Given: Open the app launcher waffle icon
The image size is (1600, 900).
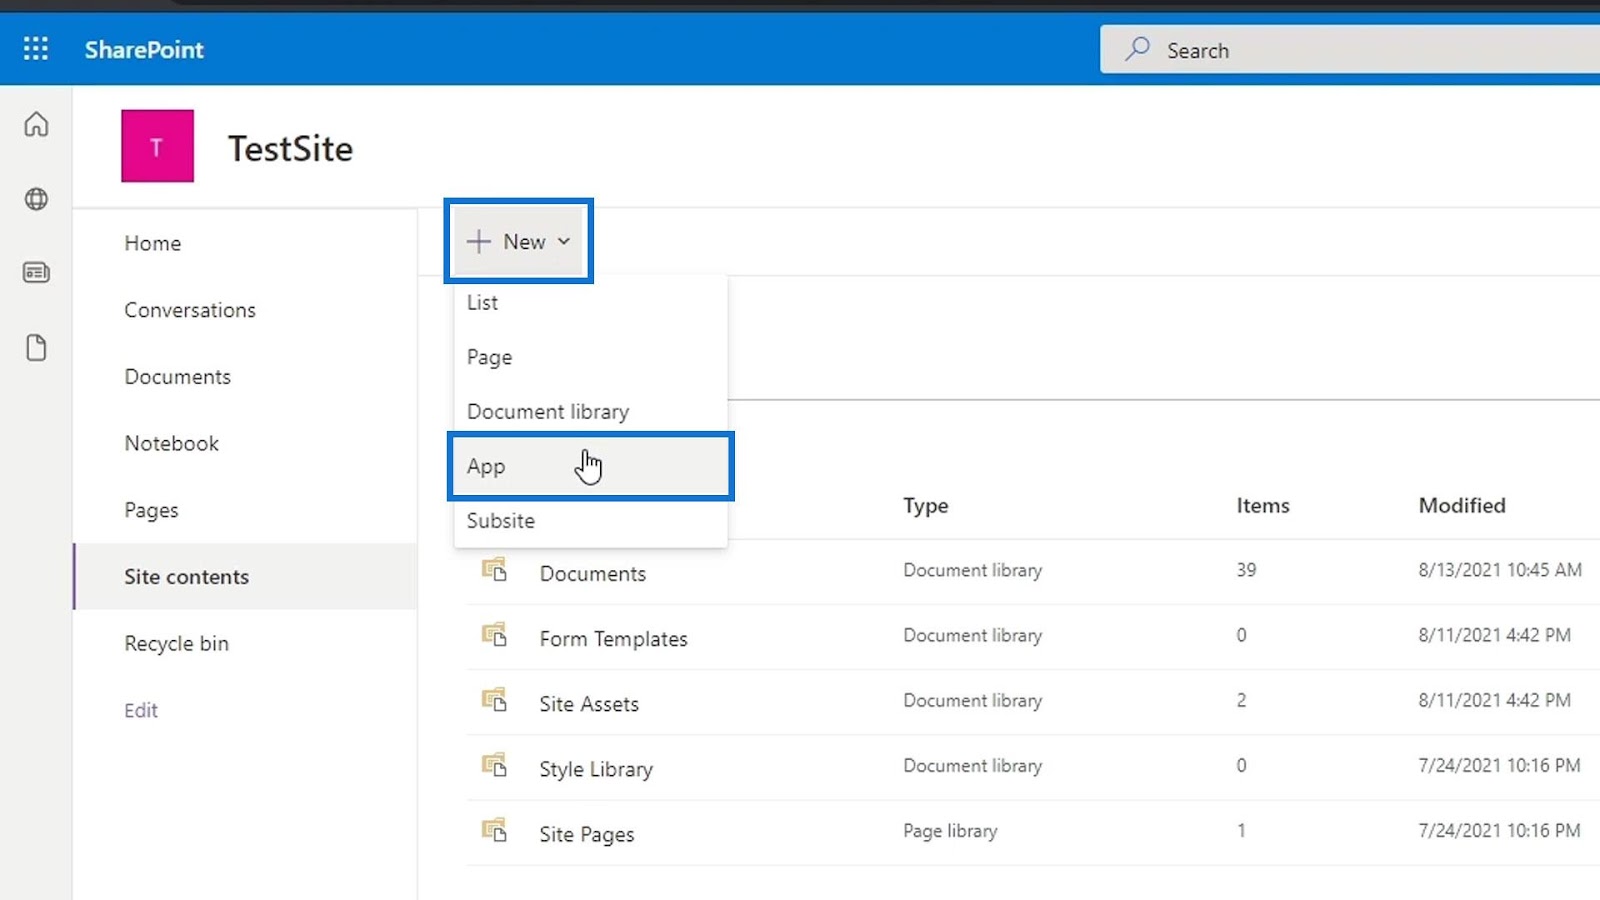Looking at the screenshot, I should coord(36,49).
